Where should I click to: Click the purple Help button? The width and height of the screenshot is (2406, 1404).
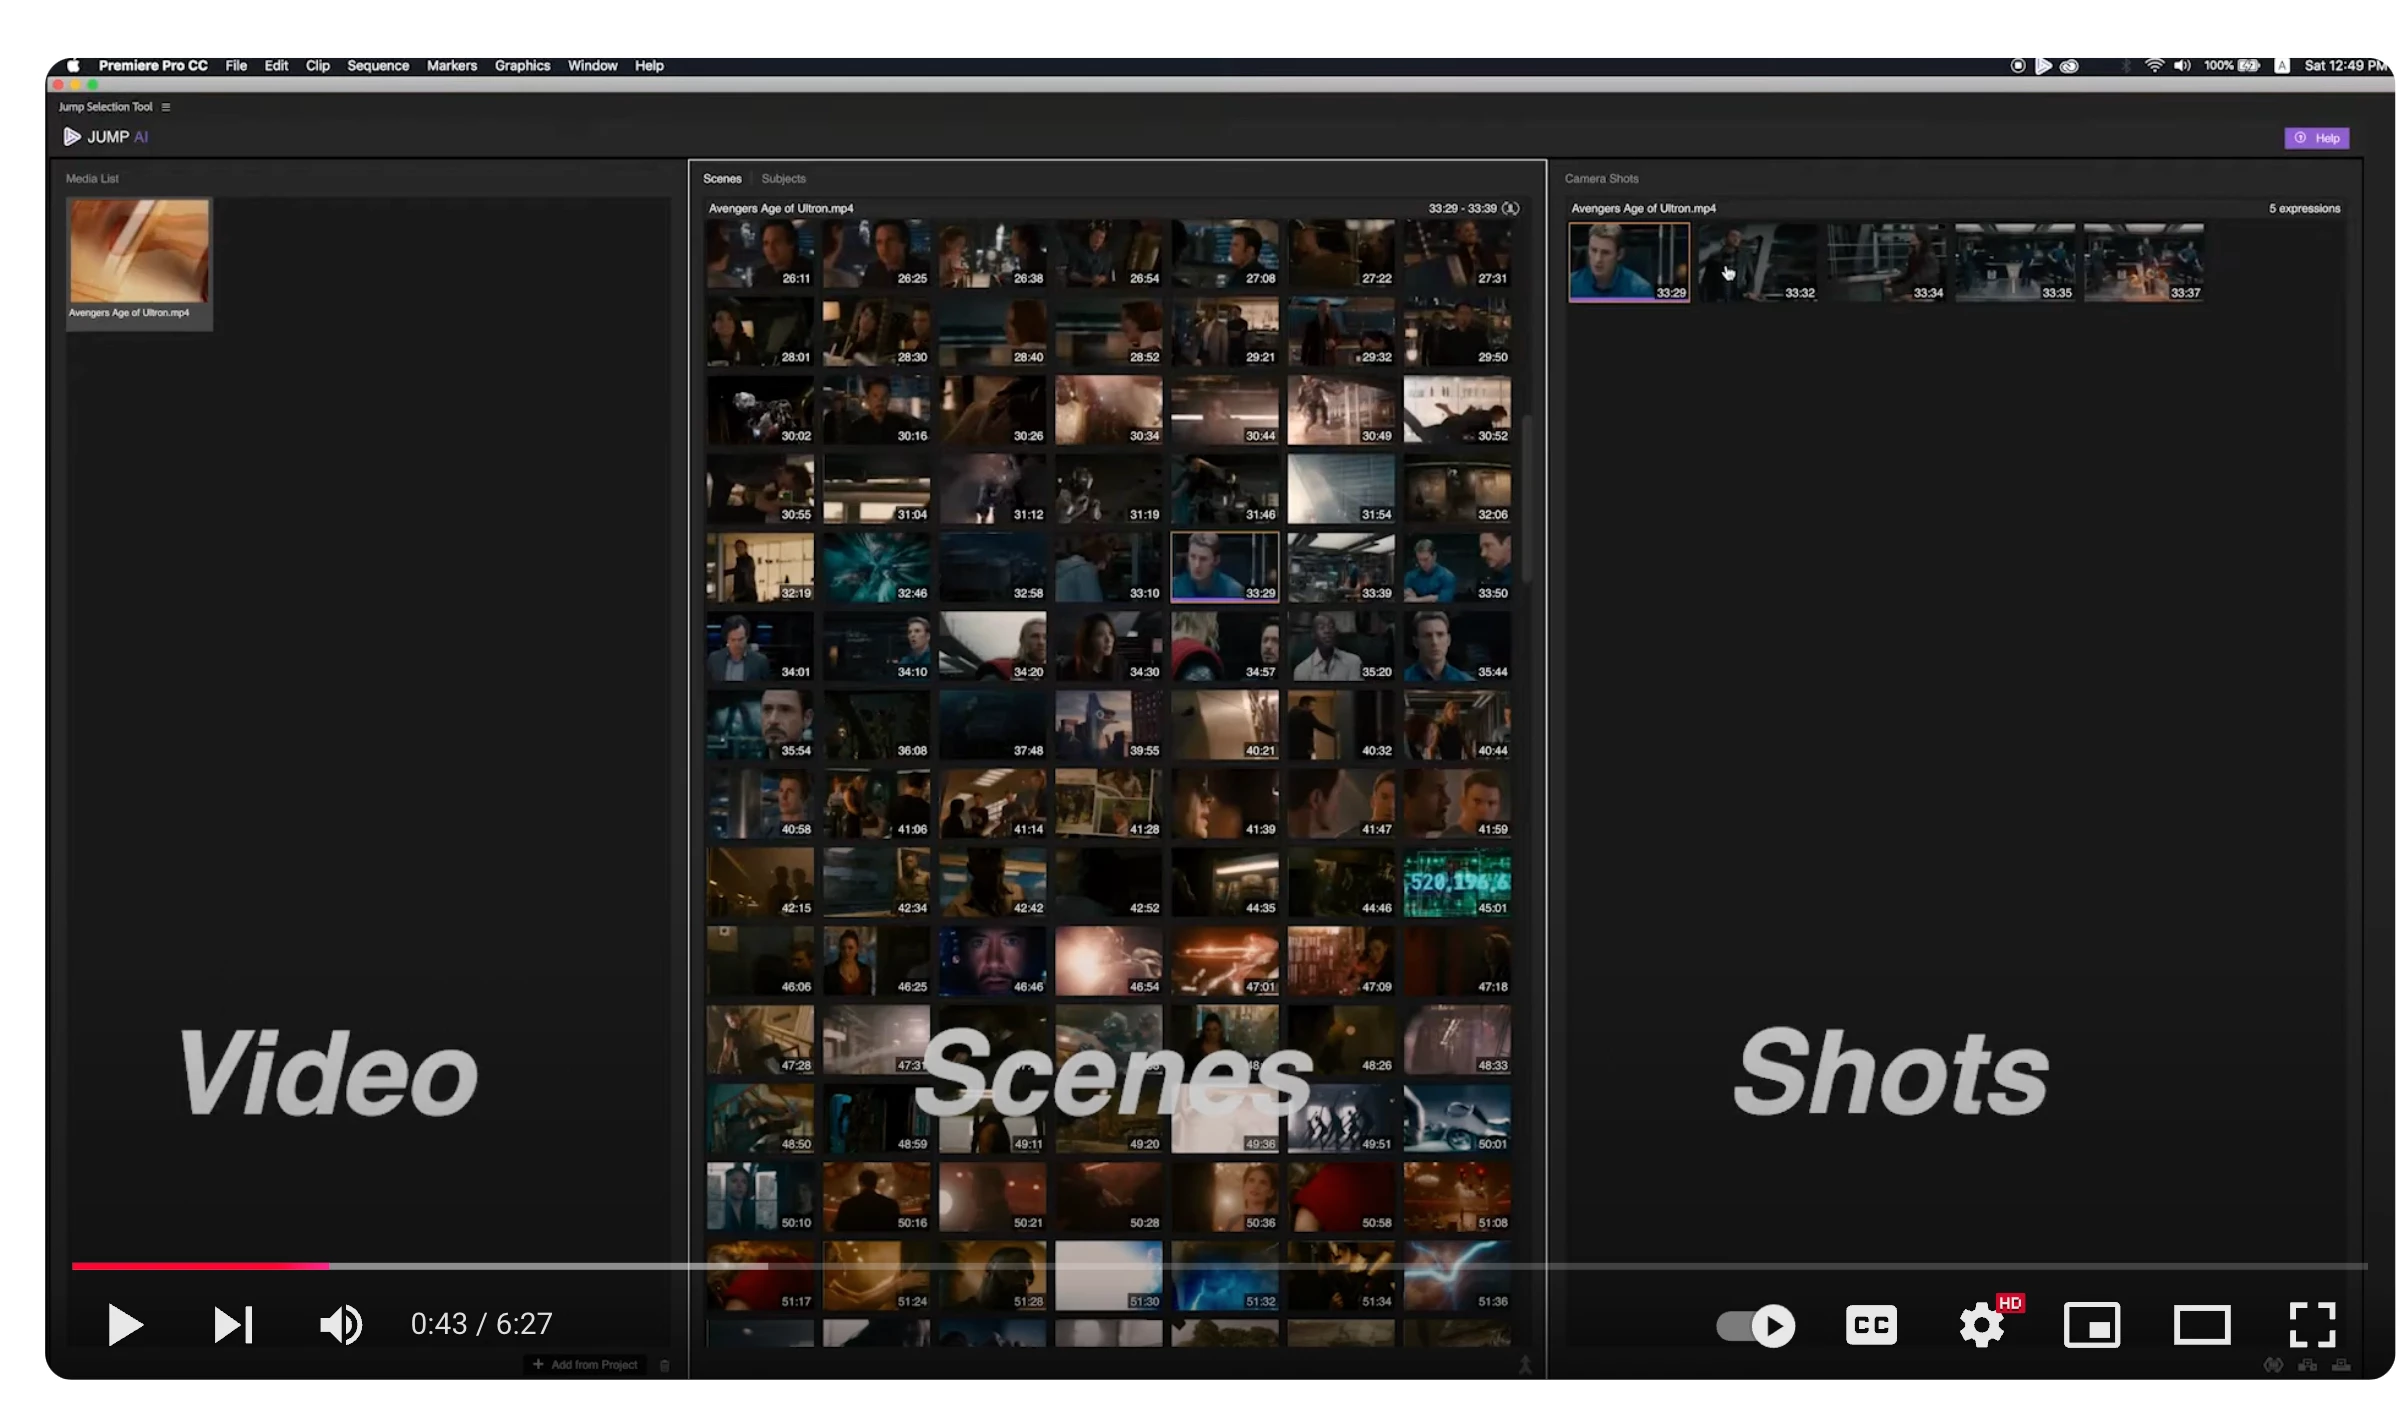click(2316, 138)
